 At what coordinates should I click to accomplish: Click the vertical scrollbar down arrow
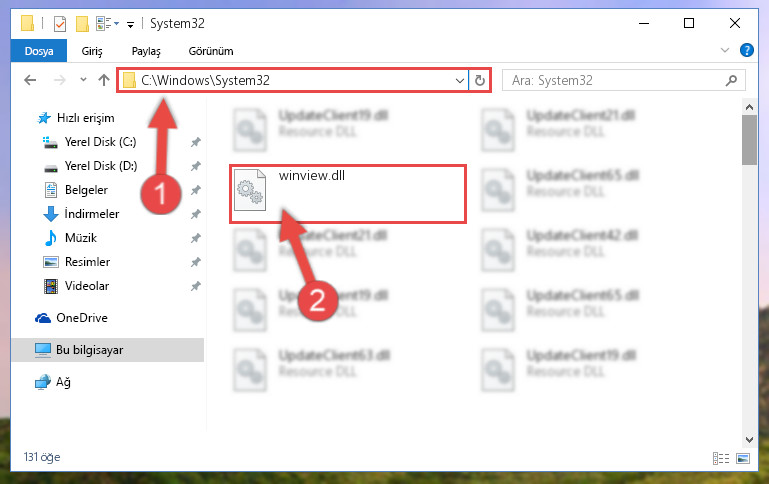[x=749, y=439]
